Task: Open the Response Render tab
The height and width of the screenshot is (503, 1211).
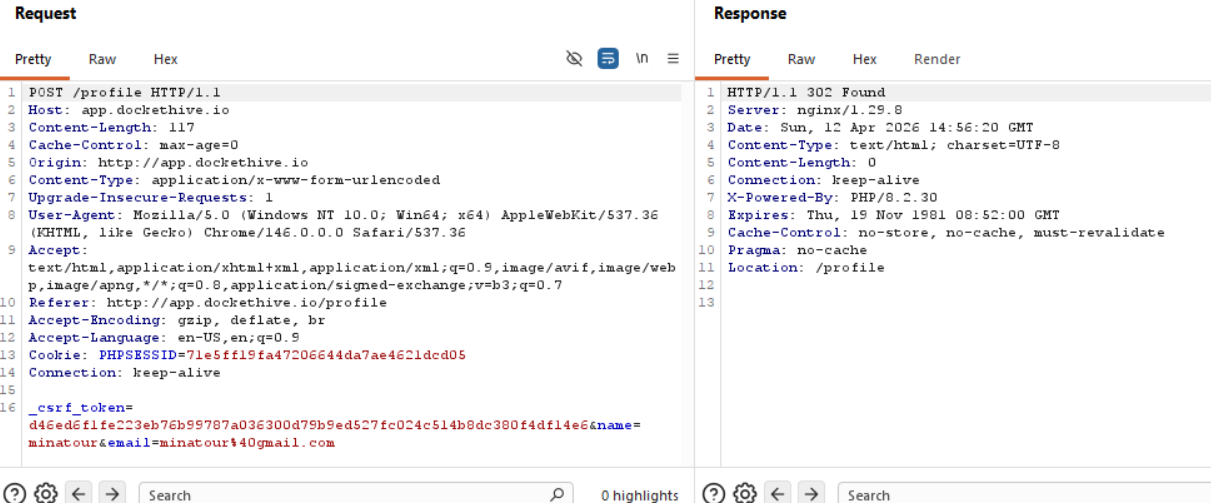Action: click(x=936, y=59)
